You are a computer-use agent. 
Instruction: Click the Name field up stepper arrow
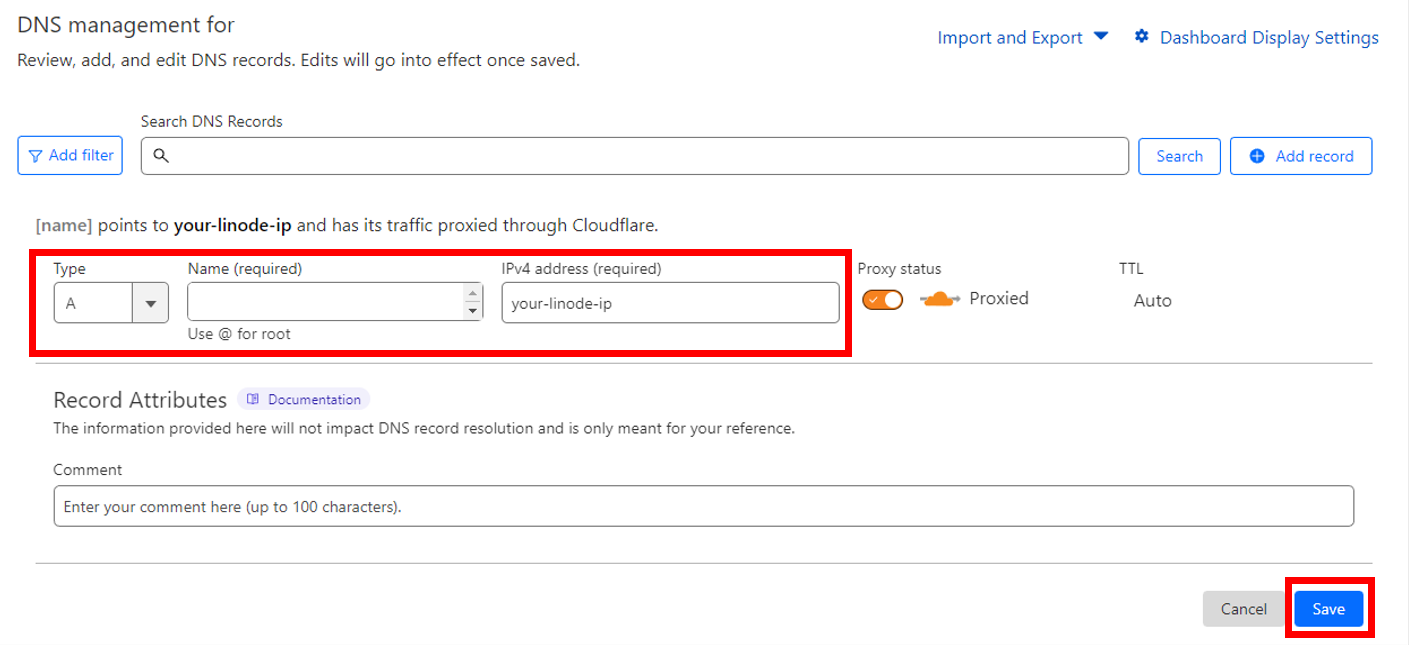(473, 294)
